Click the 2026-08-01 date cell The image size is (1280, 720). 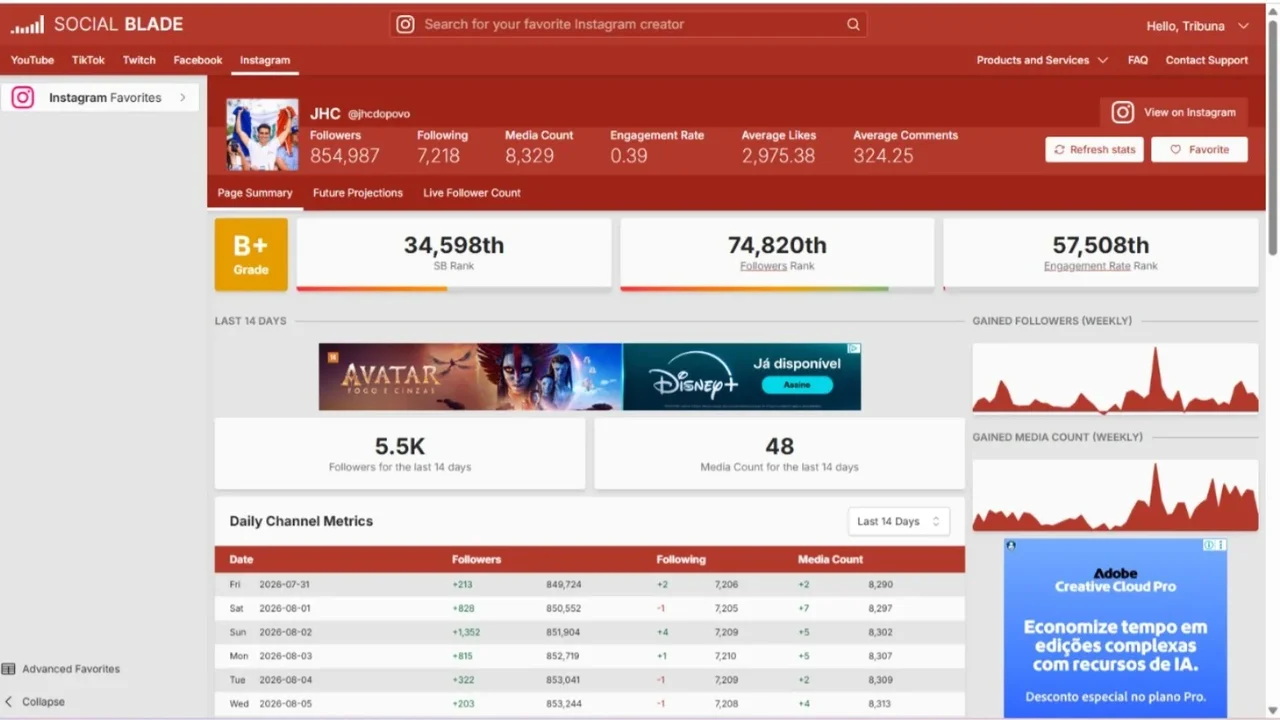284,608
